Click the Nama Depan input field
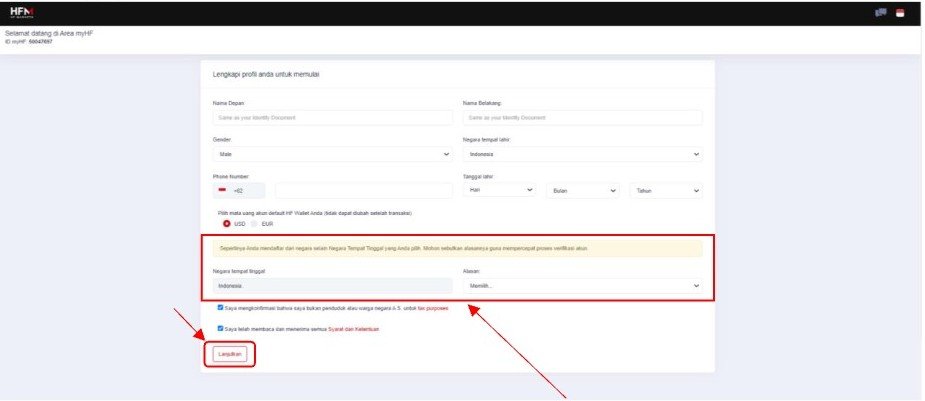Screen dimensions: 925x401 point(332,118)
